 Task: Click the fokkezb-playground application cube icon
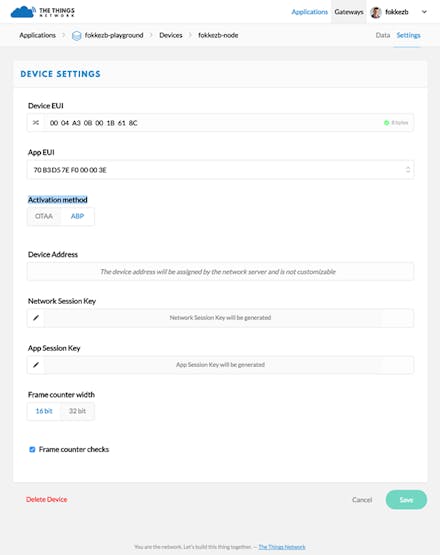pos(76,35)
